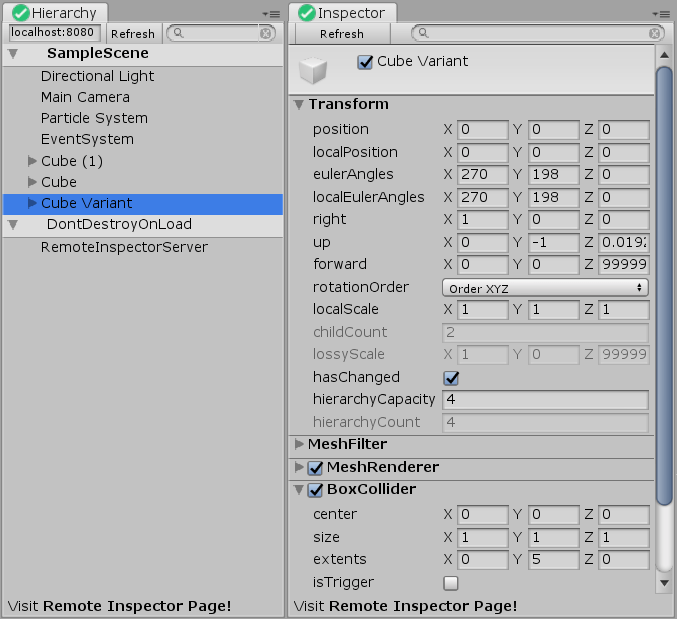Expand the Cube tree arrow
Viewport: 677px width, 619px height.
click(x=32, y=182)
